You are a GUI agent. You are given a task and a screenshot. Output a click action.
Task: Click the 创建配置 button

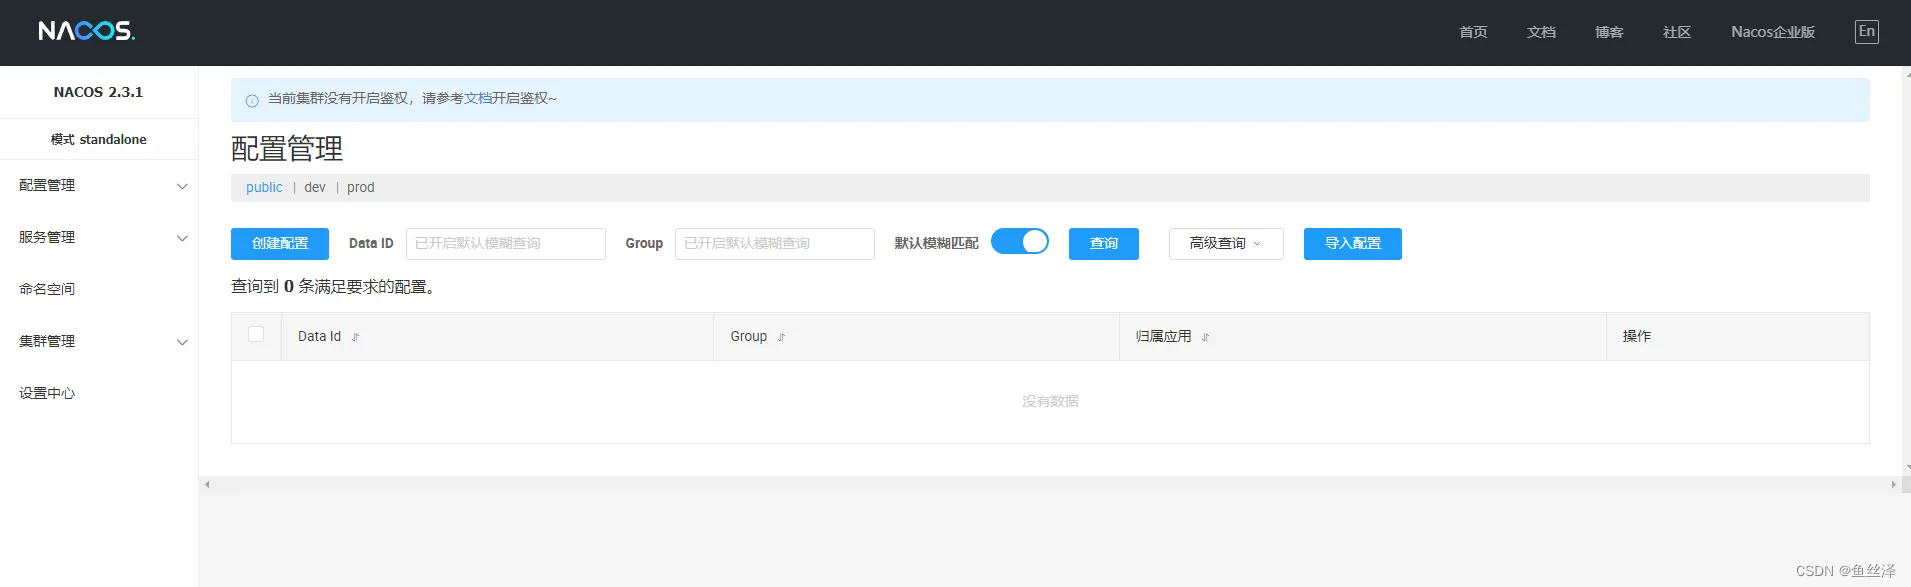click(x=280, y=244)
